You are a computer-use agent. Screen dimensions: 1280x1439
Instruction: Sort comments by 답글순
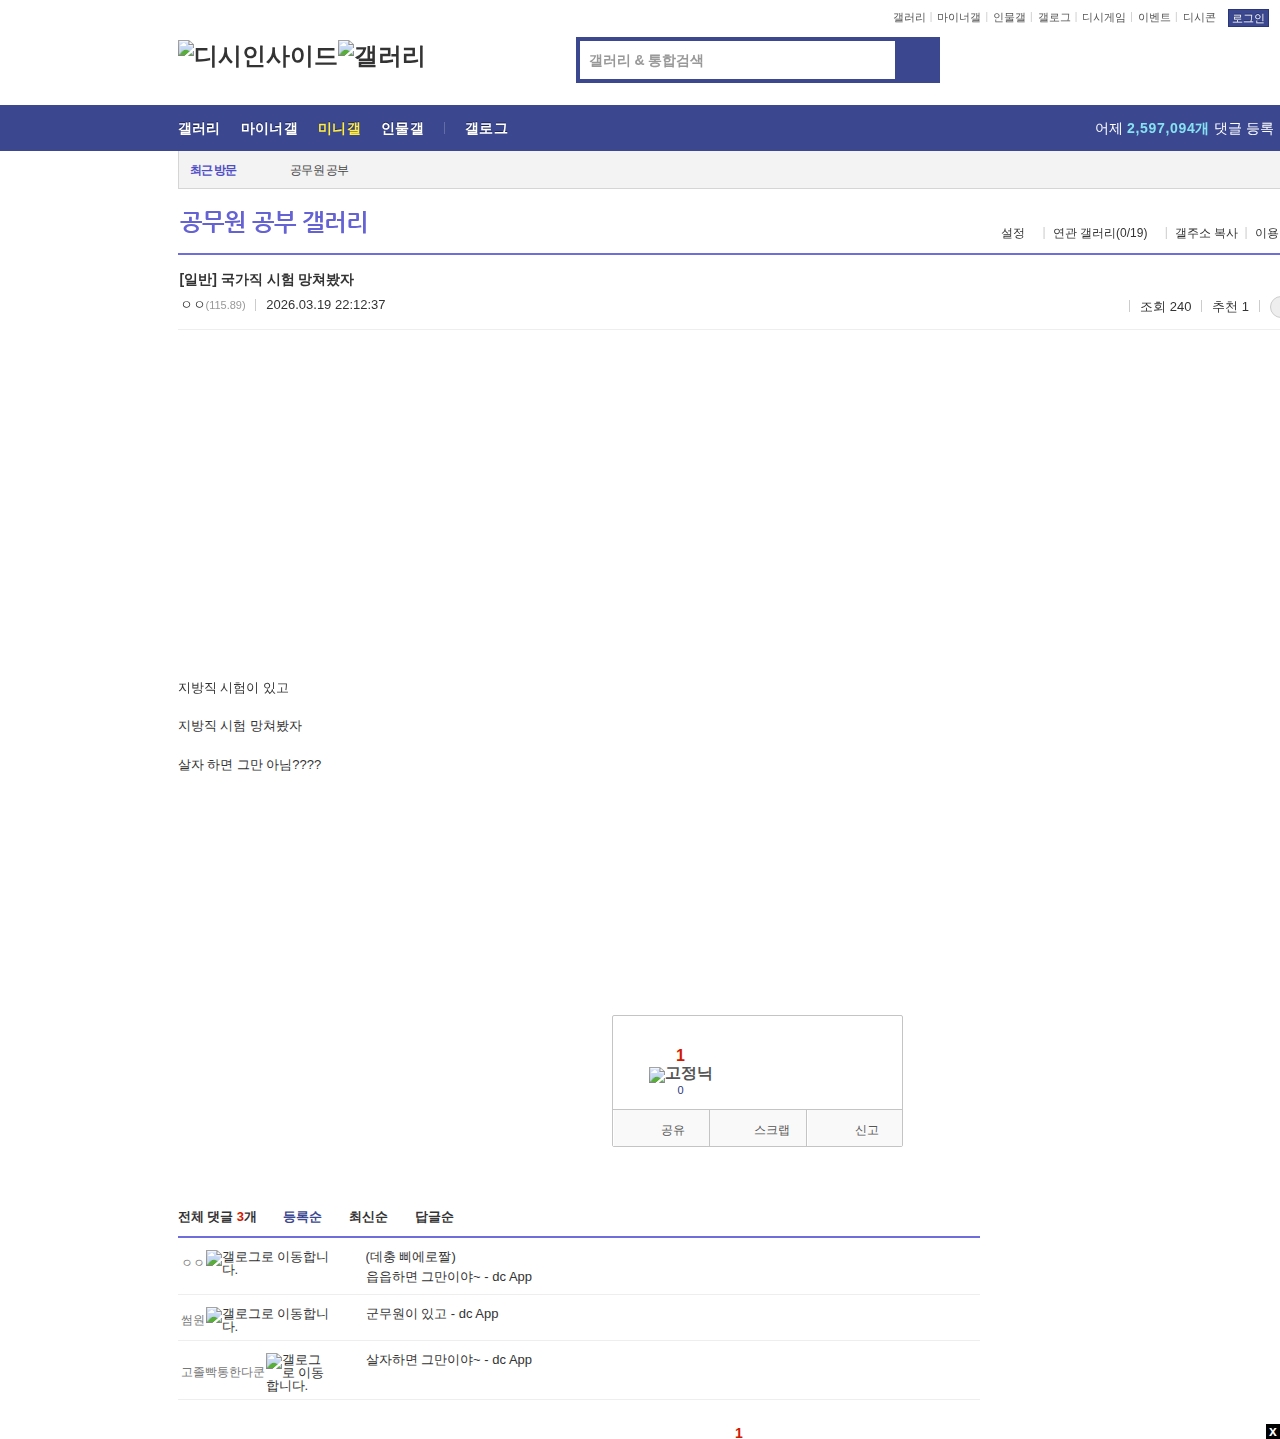click(434, 1217)
